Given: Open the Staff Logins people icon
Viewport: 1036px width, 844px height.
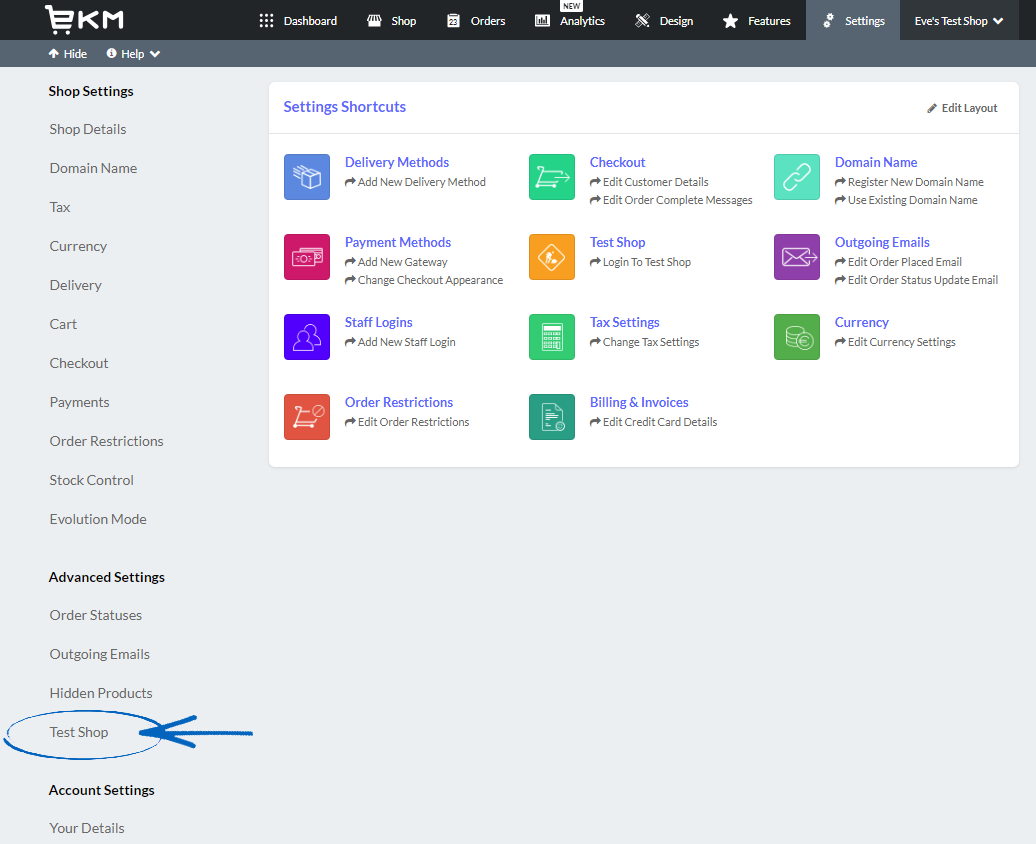Looking at the screenshot, I should (307, 337).
